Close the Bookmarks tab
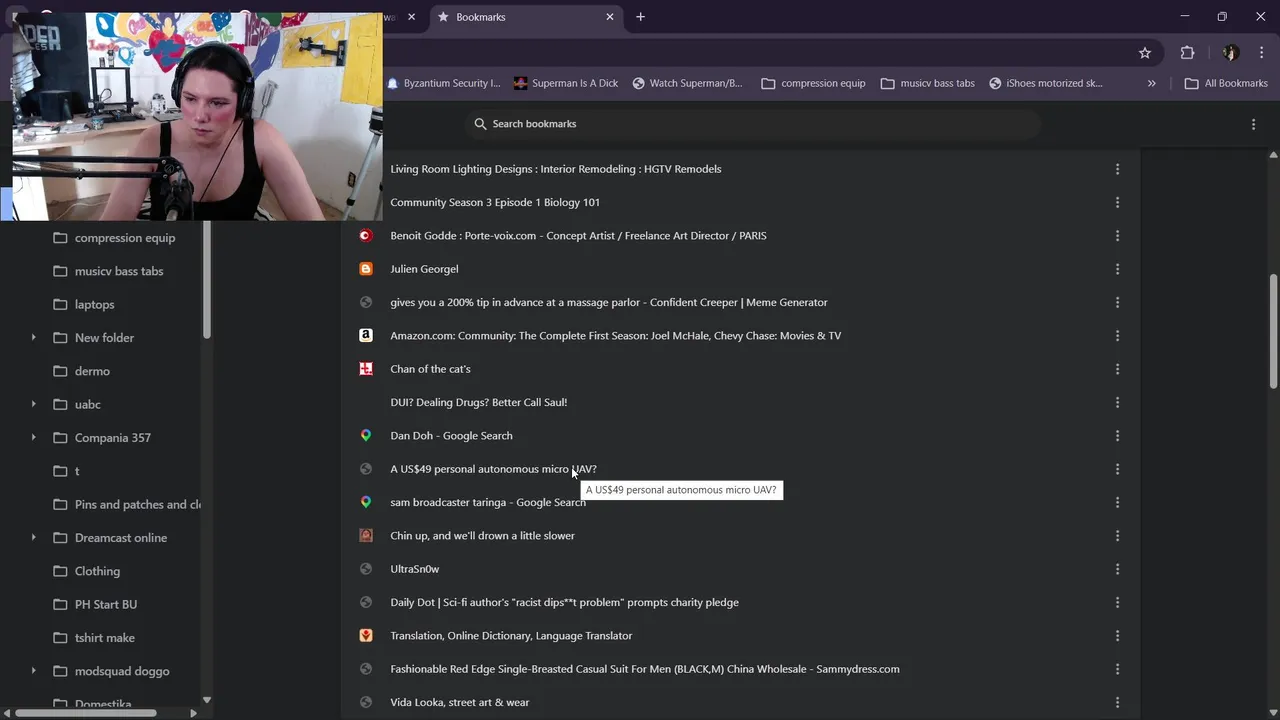Image resolution: width=1280 pixels, height=720 pixels. pos(610,17)
